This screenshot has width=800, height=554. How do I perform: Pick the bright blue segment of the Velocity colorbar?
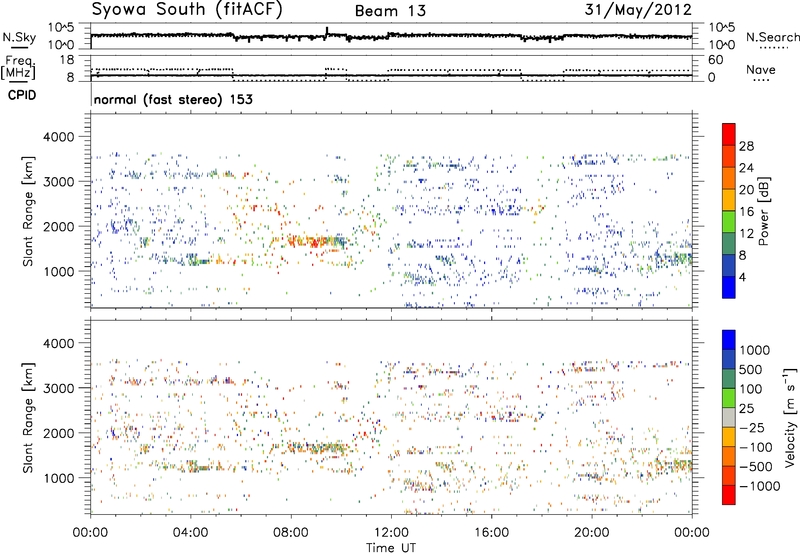[729, 340]
